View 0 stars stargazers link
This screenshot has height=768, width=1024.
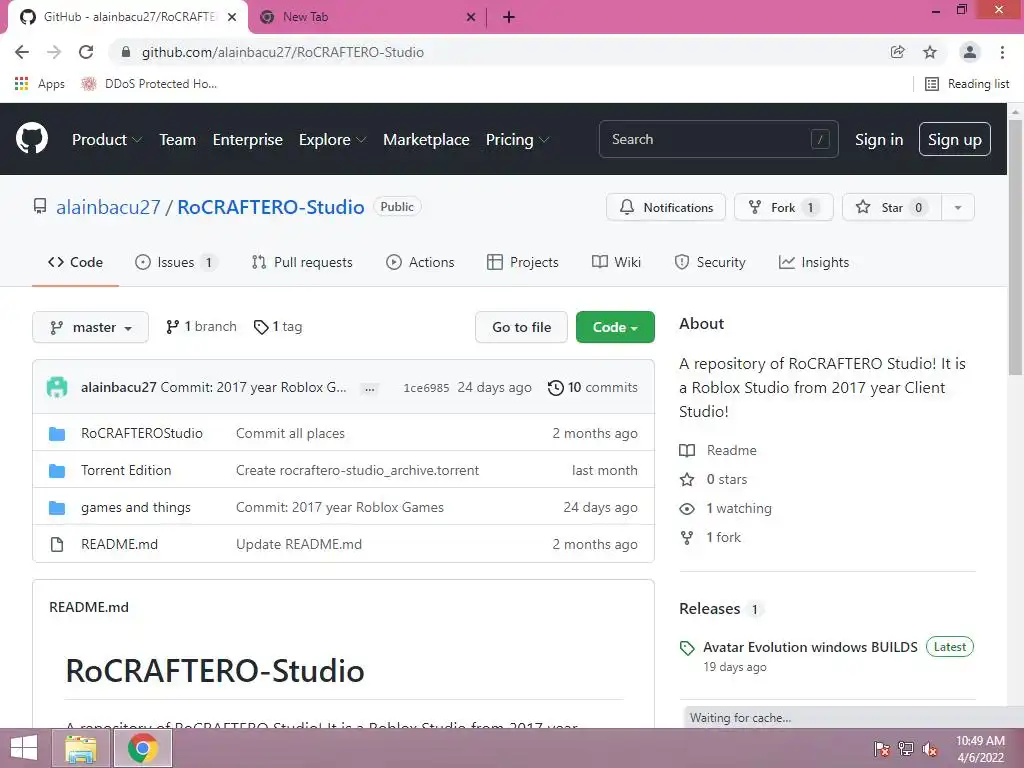[x=714, y=479]
